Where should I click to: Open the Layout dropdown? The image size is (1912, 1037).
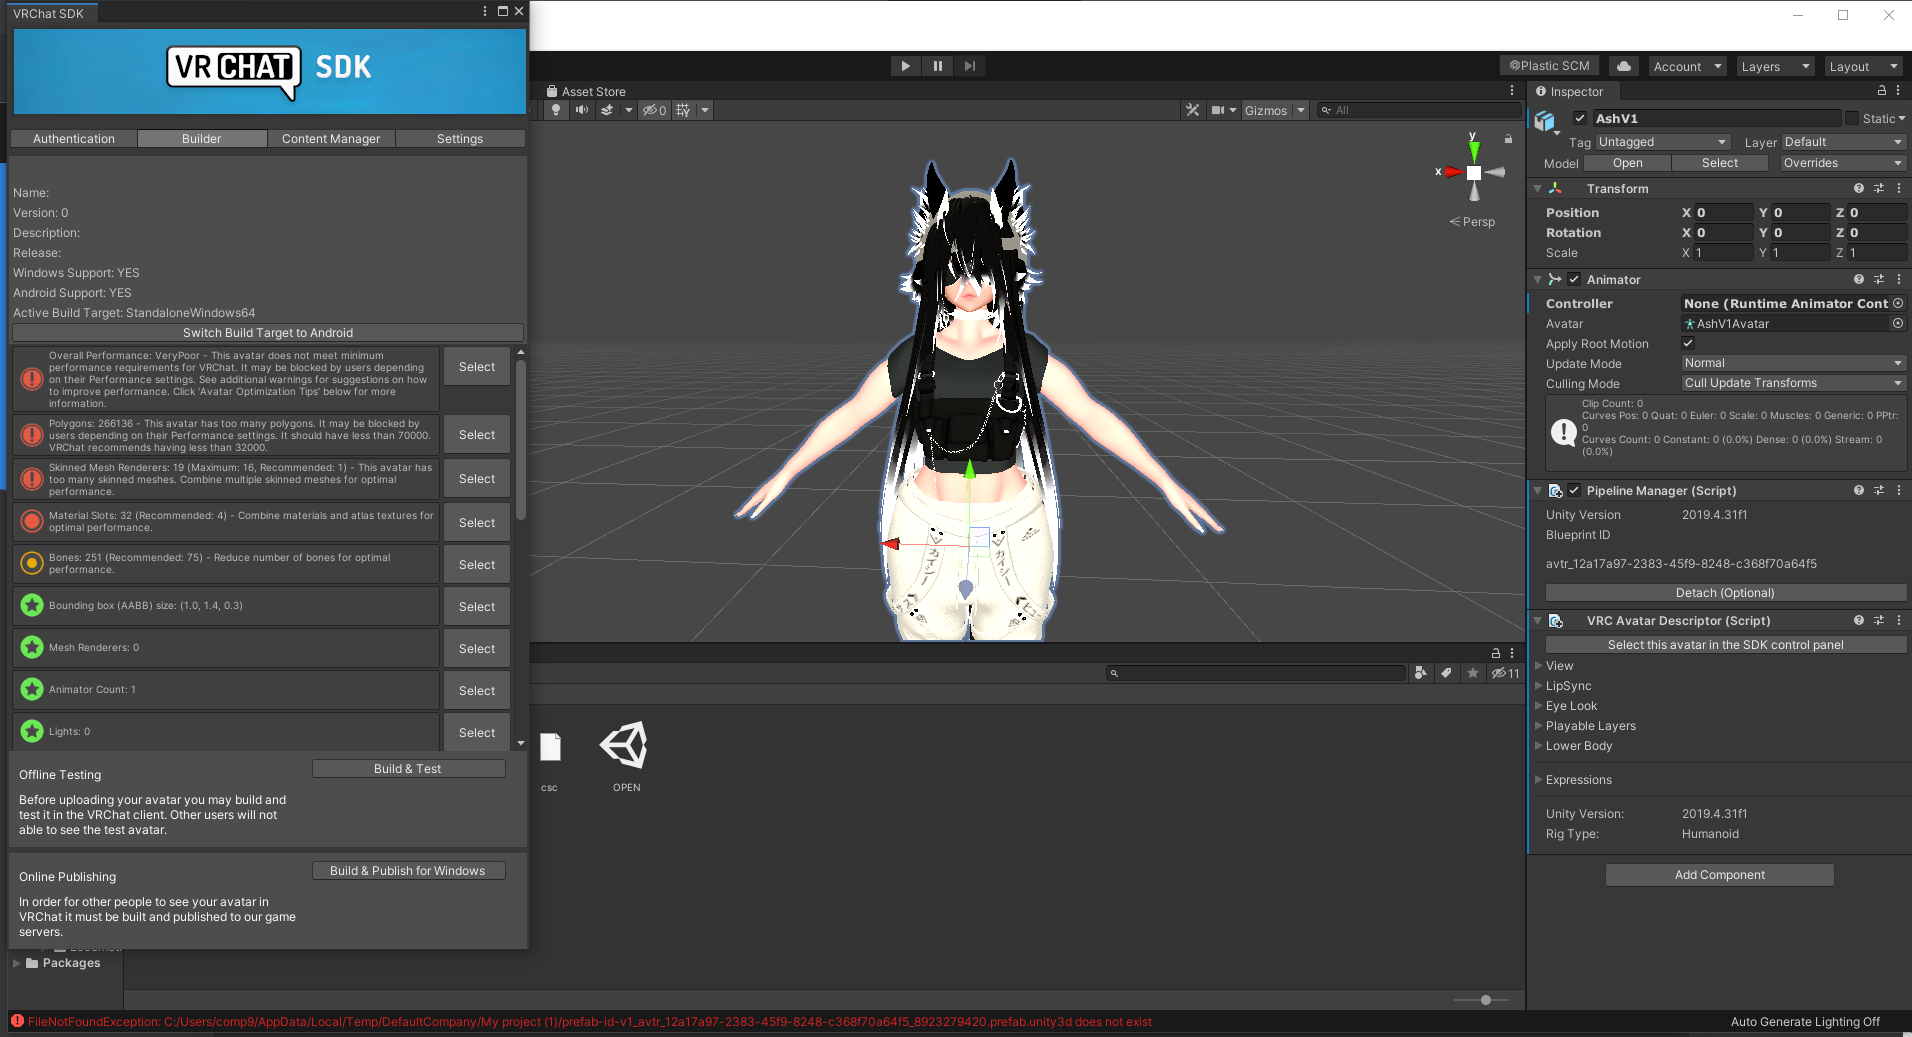click(x=1862, y=66)
